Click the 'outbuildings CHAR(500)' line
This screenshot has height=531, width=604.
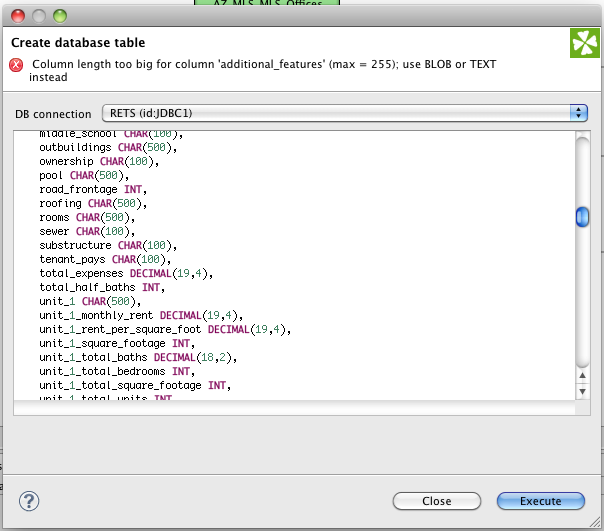108,148
